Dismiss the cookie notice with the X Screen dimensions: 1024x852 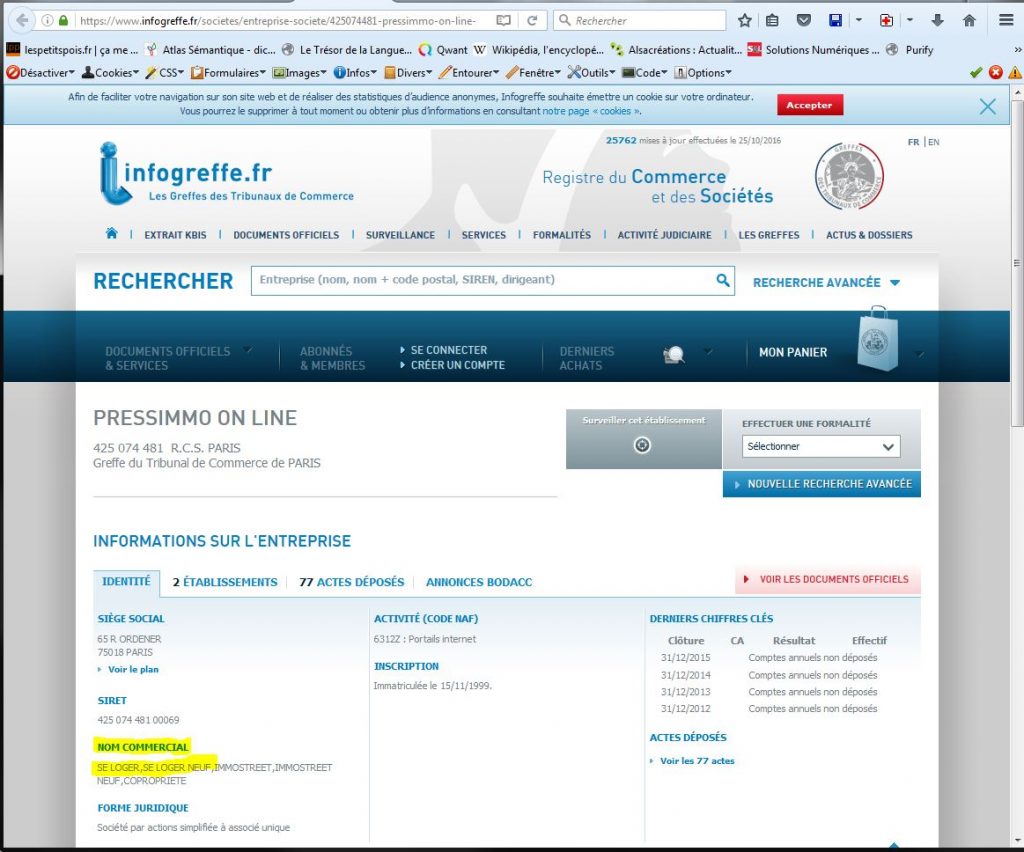click(x=987, y=107)
